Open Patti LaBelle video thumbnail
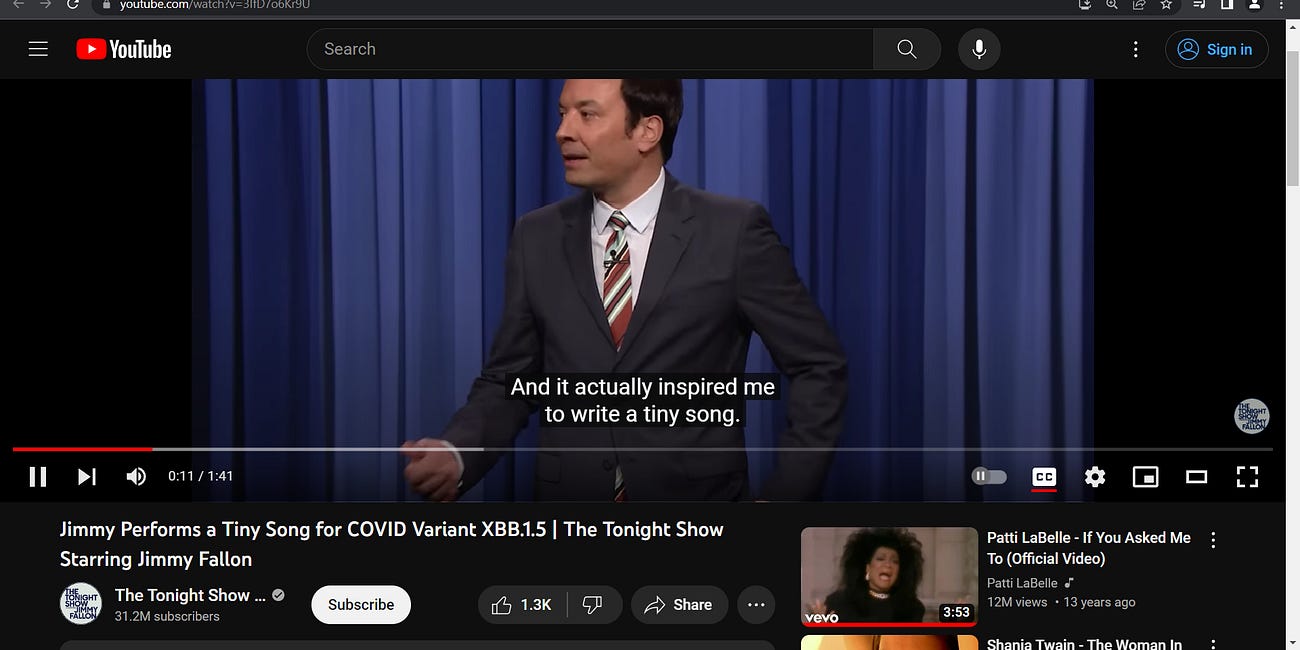 [x=889, y=577]
